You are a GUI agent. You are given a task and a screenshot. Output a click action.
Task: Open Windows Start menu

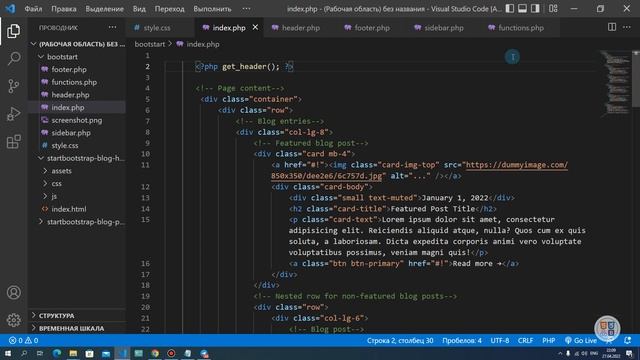8,353
